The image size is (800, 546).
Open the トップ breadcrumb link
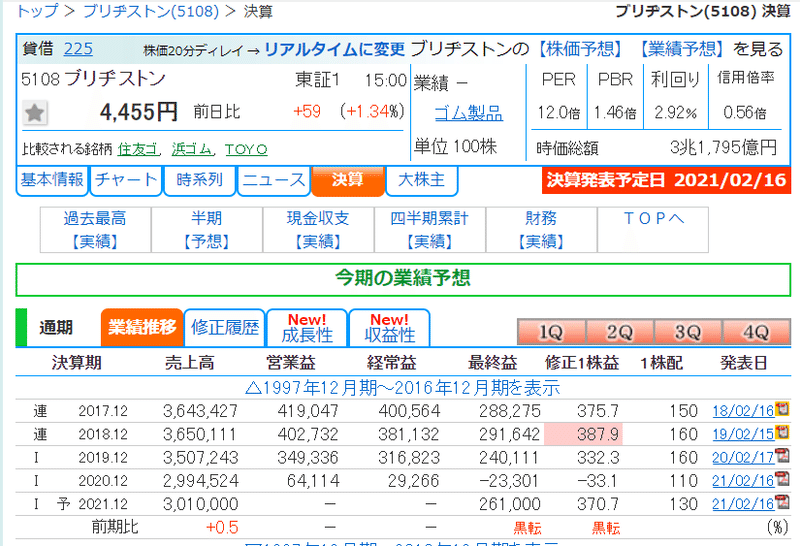coord(37,11)
